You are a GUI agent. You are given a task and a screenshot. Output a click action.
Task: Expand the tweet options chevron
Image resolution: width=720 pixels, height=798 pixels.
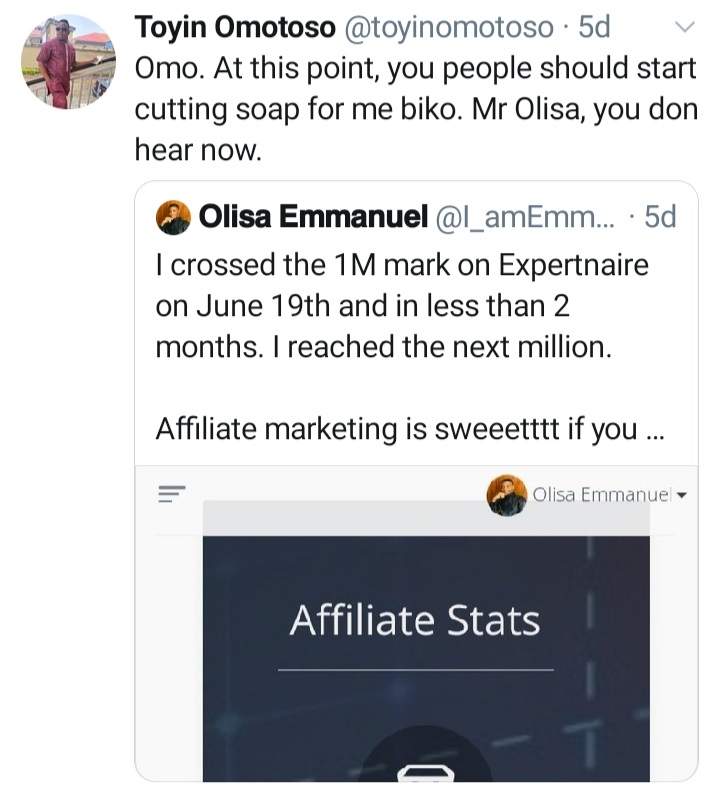[684, 27]
